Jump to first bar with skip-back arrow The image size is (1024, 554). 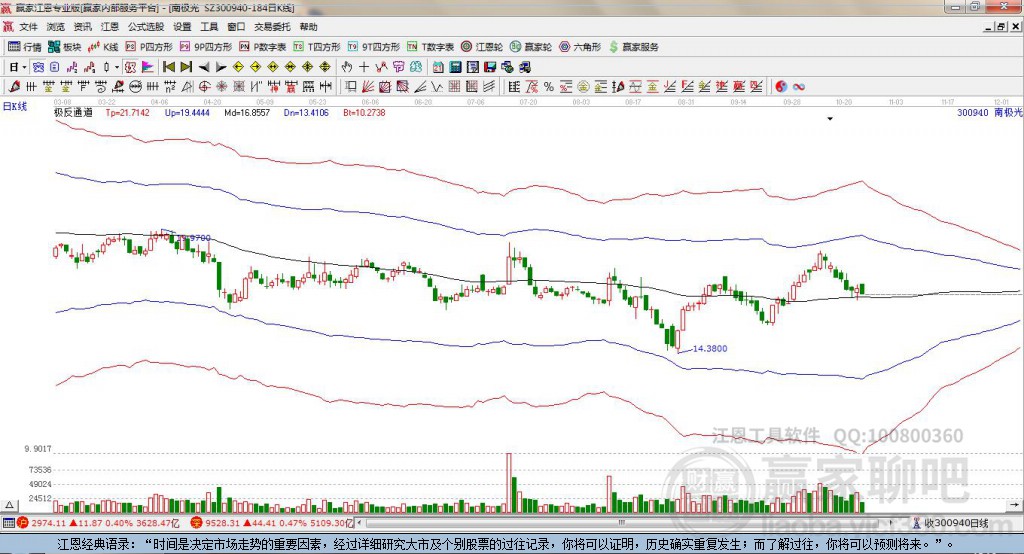169,67
